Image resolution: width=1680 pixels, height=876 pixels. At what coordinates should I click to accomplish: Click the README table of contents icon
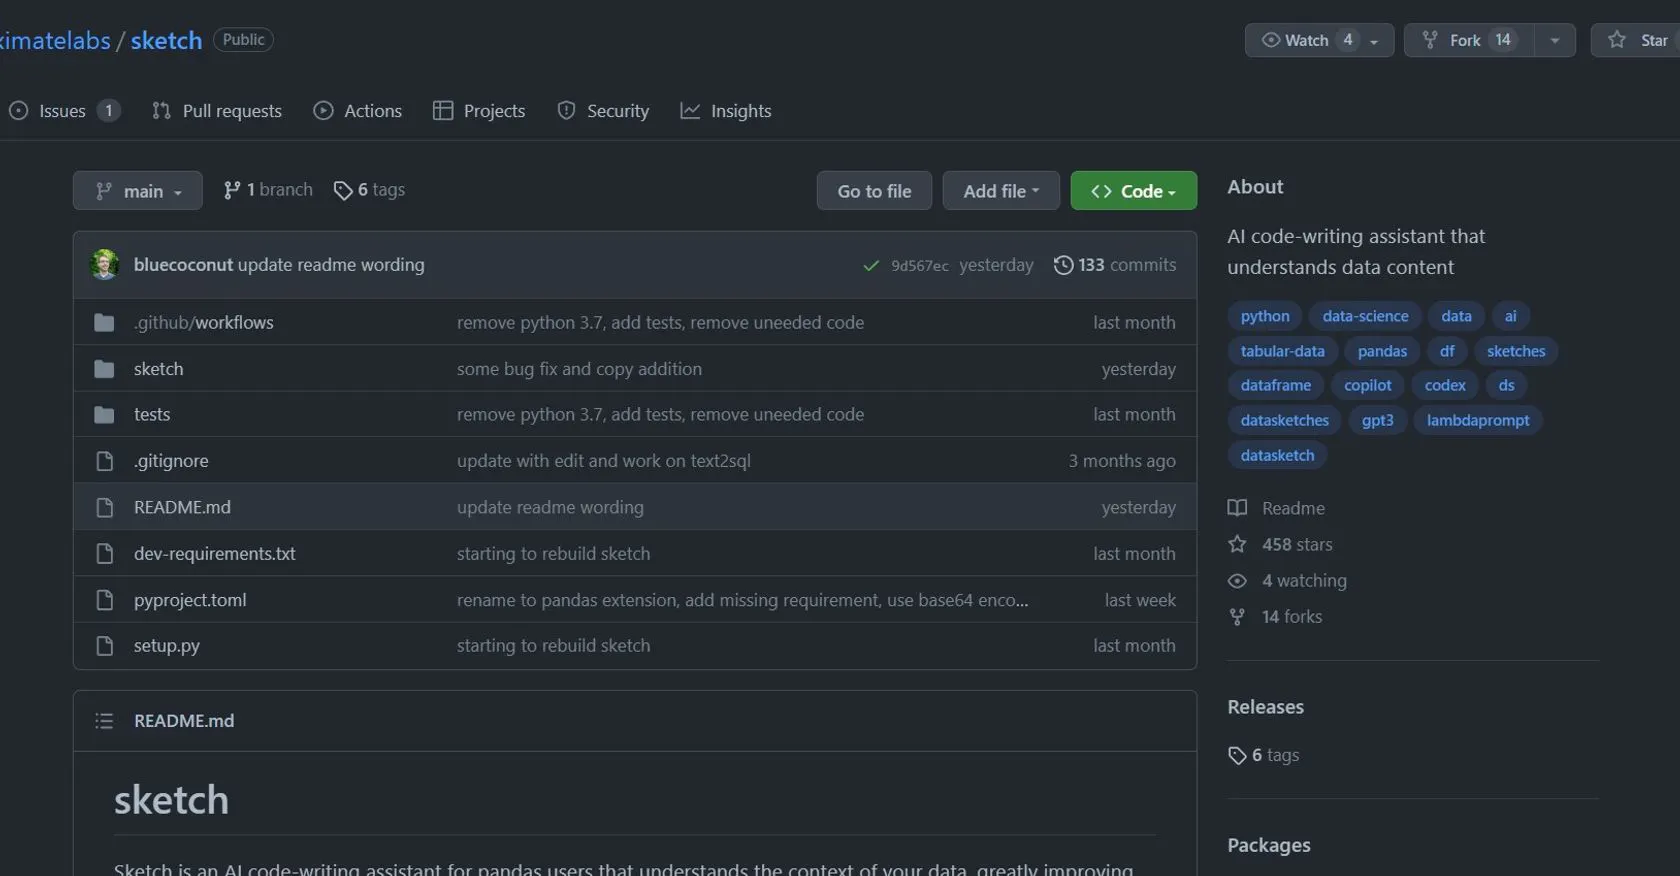click(x=104, y=721)
